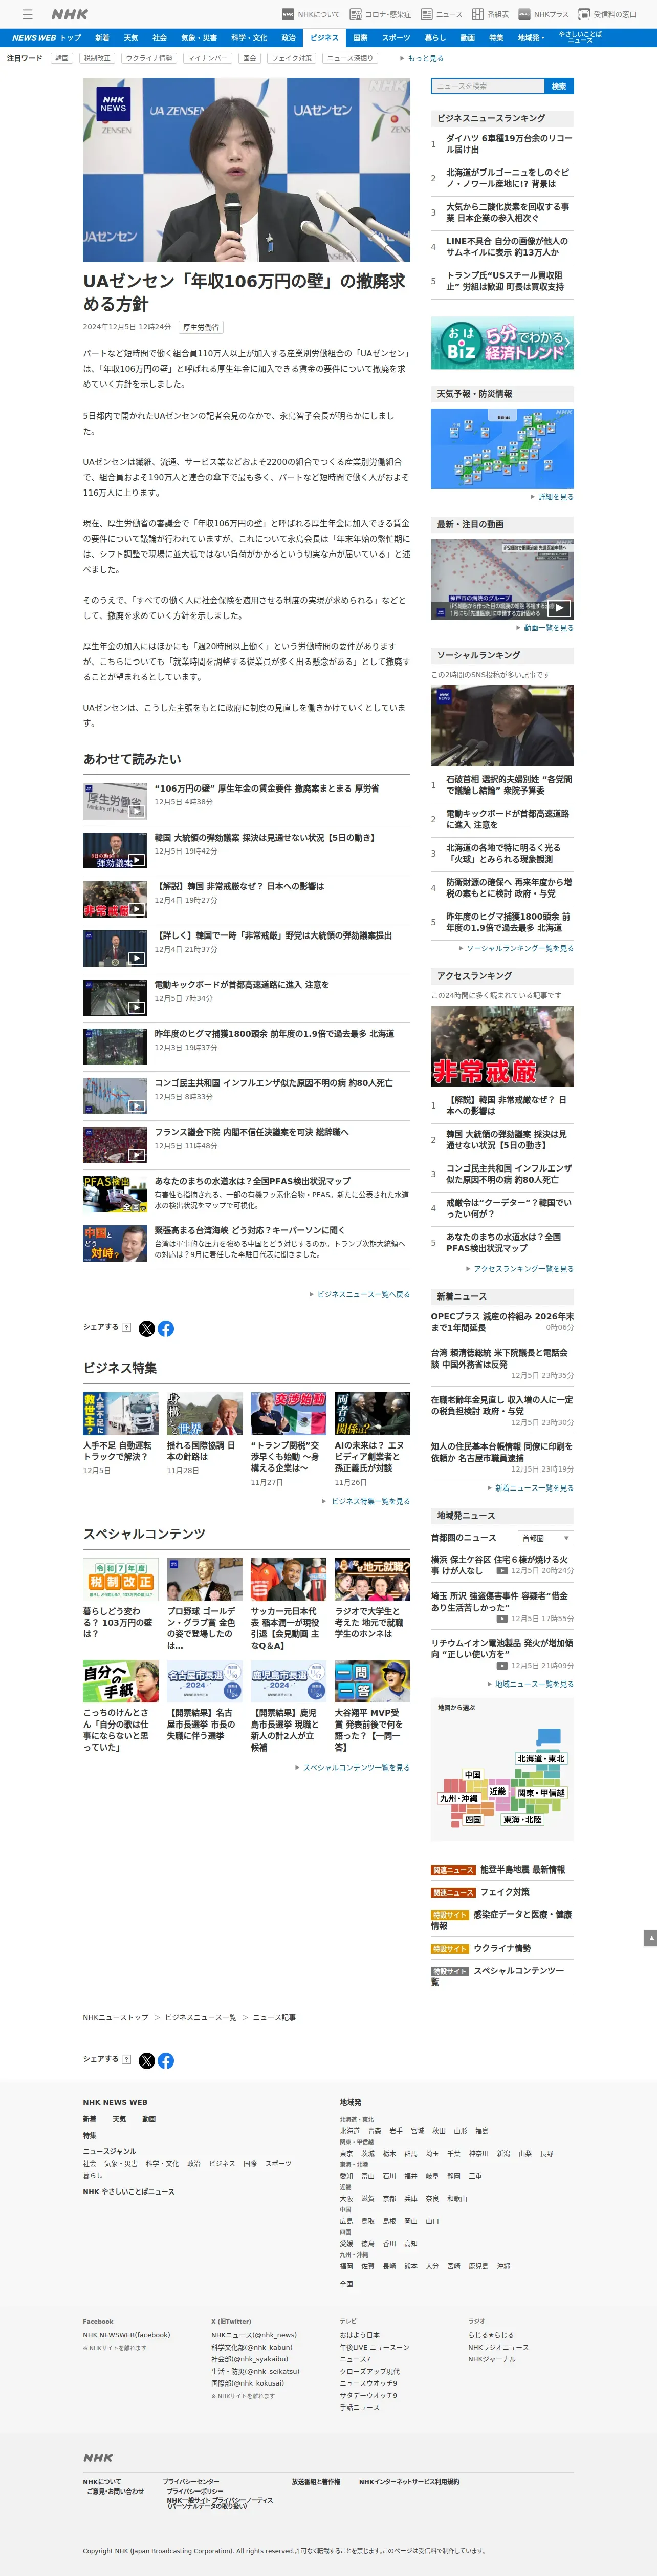Focus the ニュースを検索 search field
The width and height of the screenshot is (657, 2576).
(x=487, y=86)
